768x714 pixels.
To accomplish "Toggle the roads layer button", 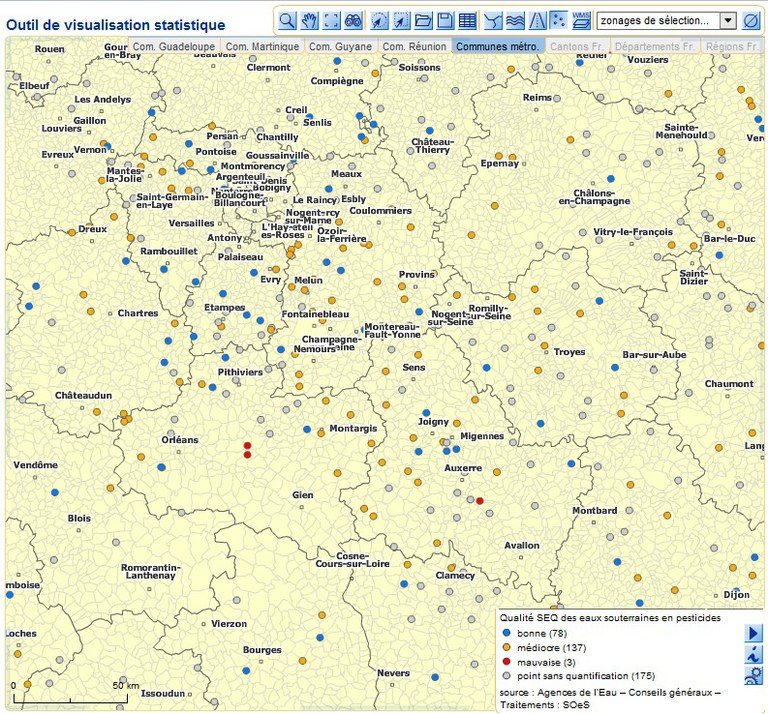I will (x=537, y=20).
